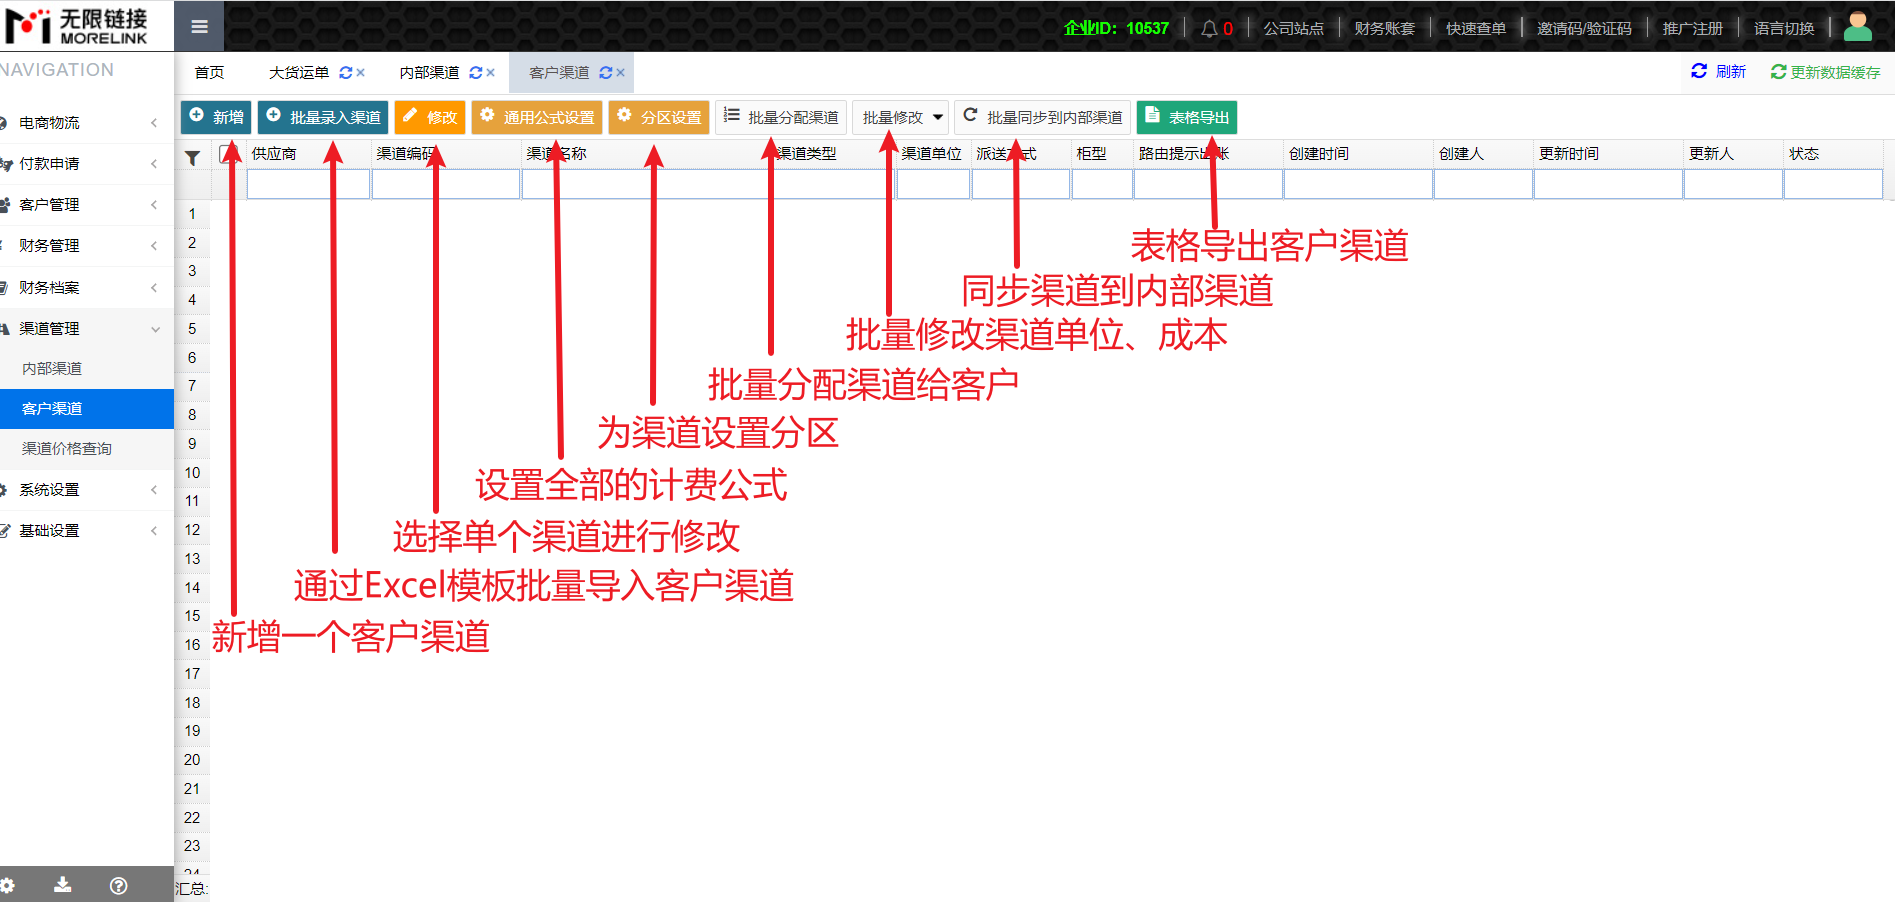Image resolution: width=1895 pixels, height=902 pixels.
Task: Click 批量同步到内部渠道
Action: coord(1042,117)
